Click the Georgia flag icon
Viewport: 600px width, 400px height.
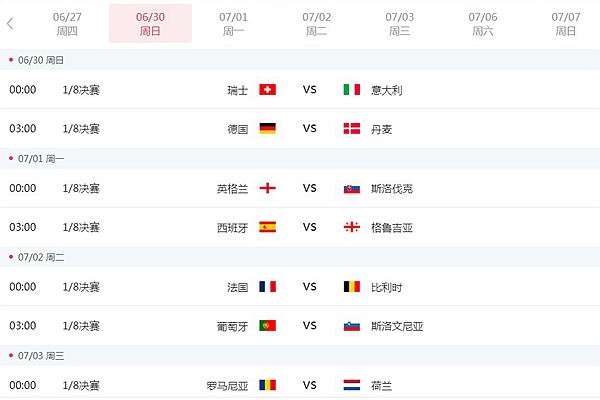[352, 227]
